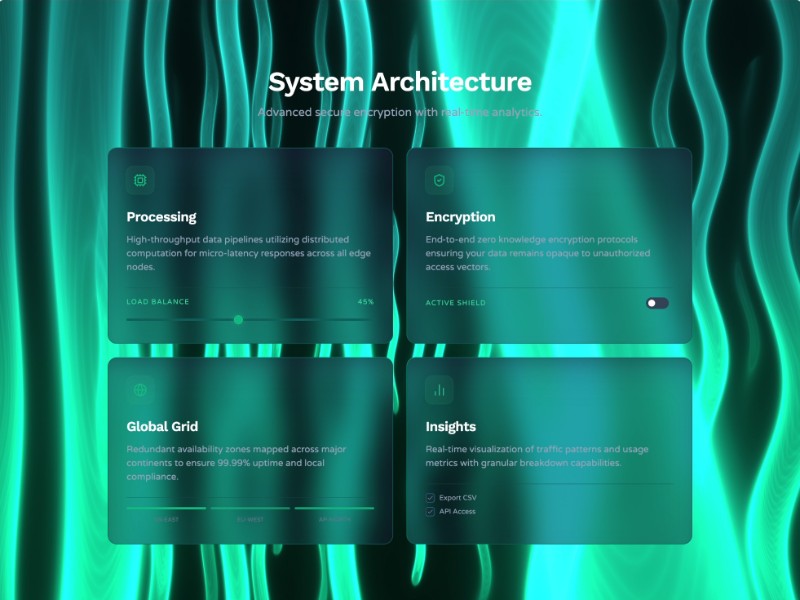Click the bar chart icon on the Insights card

439,390
